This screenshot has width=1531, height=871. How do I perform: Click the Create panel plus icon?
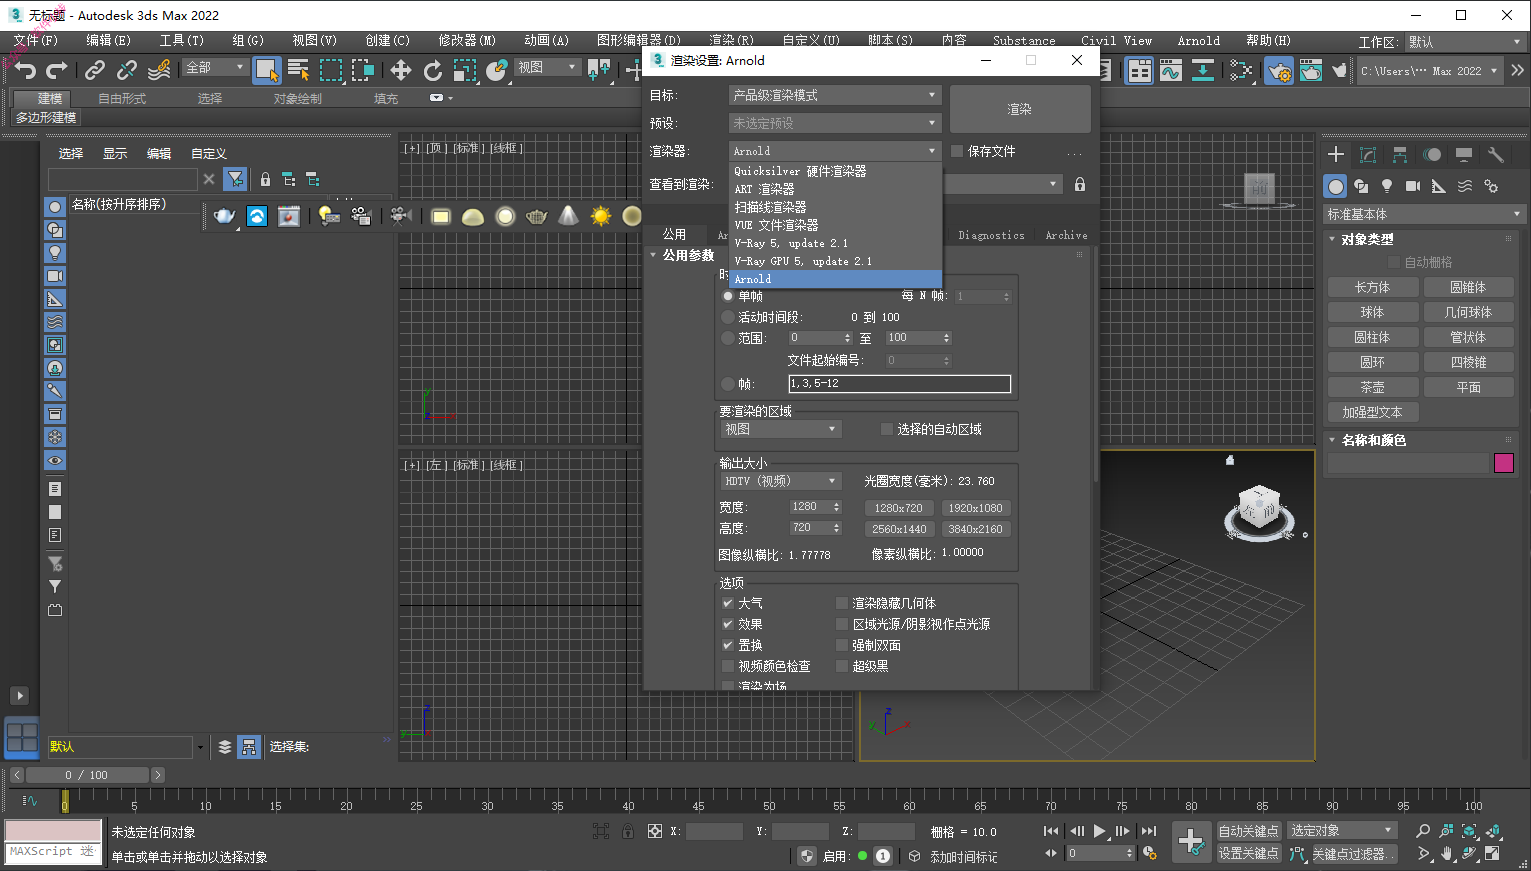[1336, 154]
